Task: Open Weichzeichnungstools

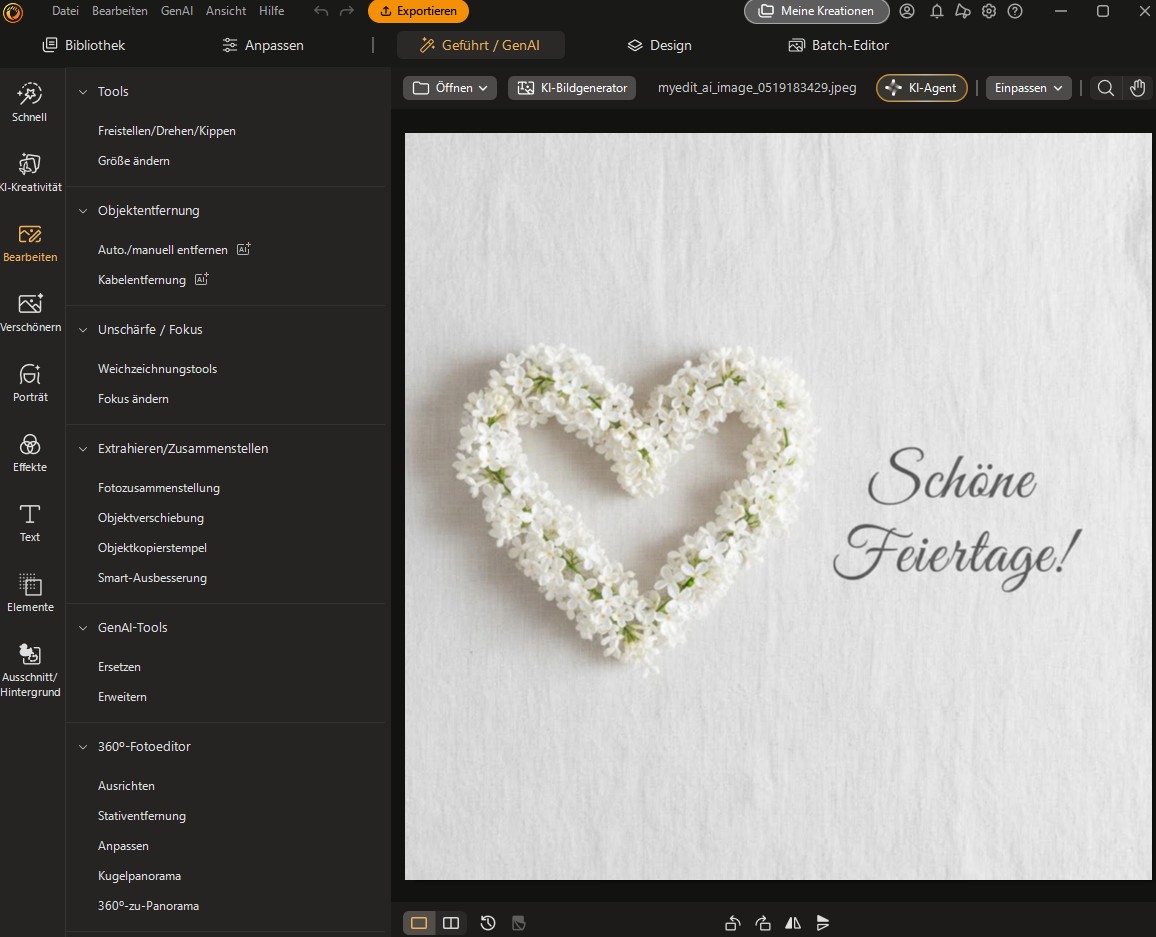Action: pyautogui.click(x=157, y=369)
